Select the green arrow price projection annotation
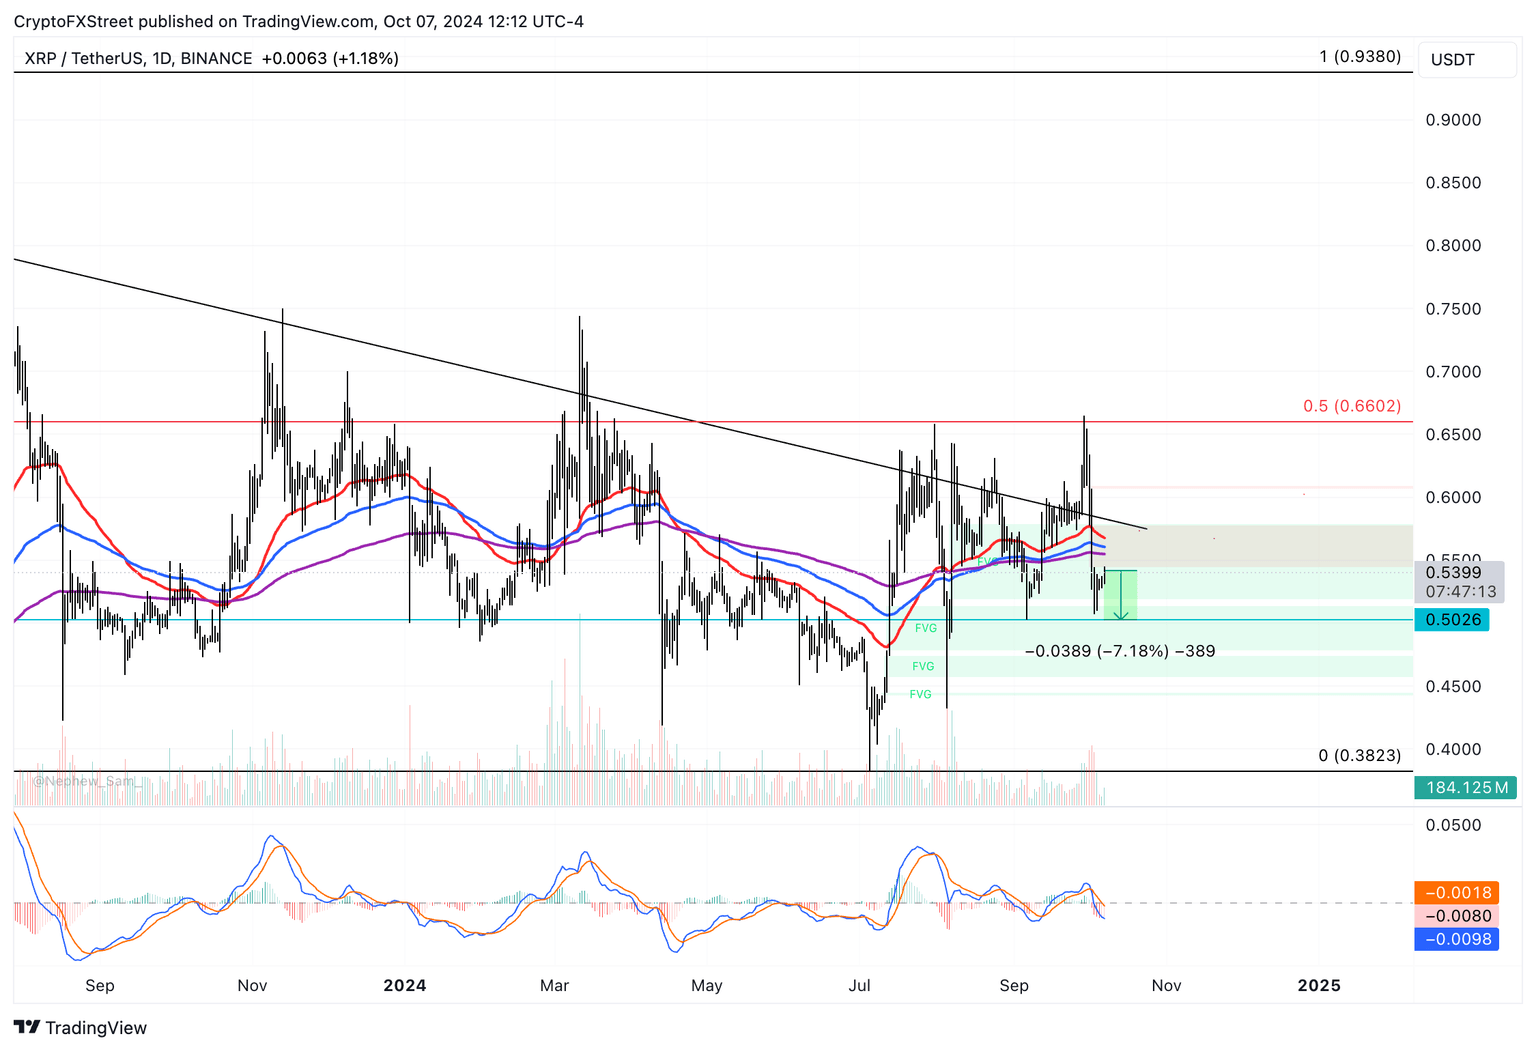The height and width of the screenshot is (1051, 1536). pos(1120,595)
